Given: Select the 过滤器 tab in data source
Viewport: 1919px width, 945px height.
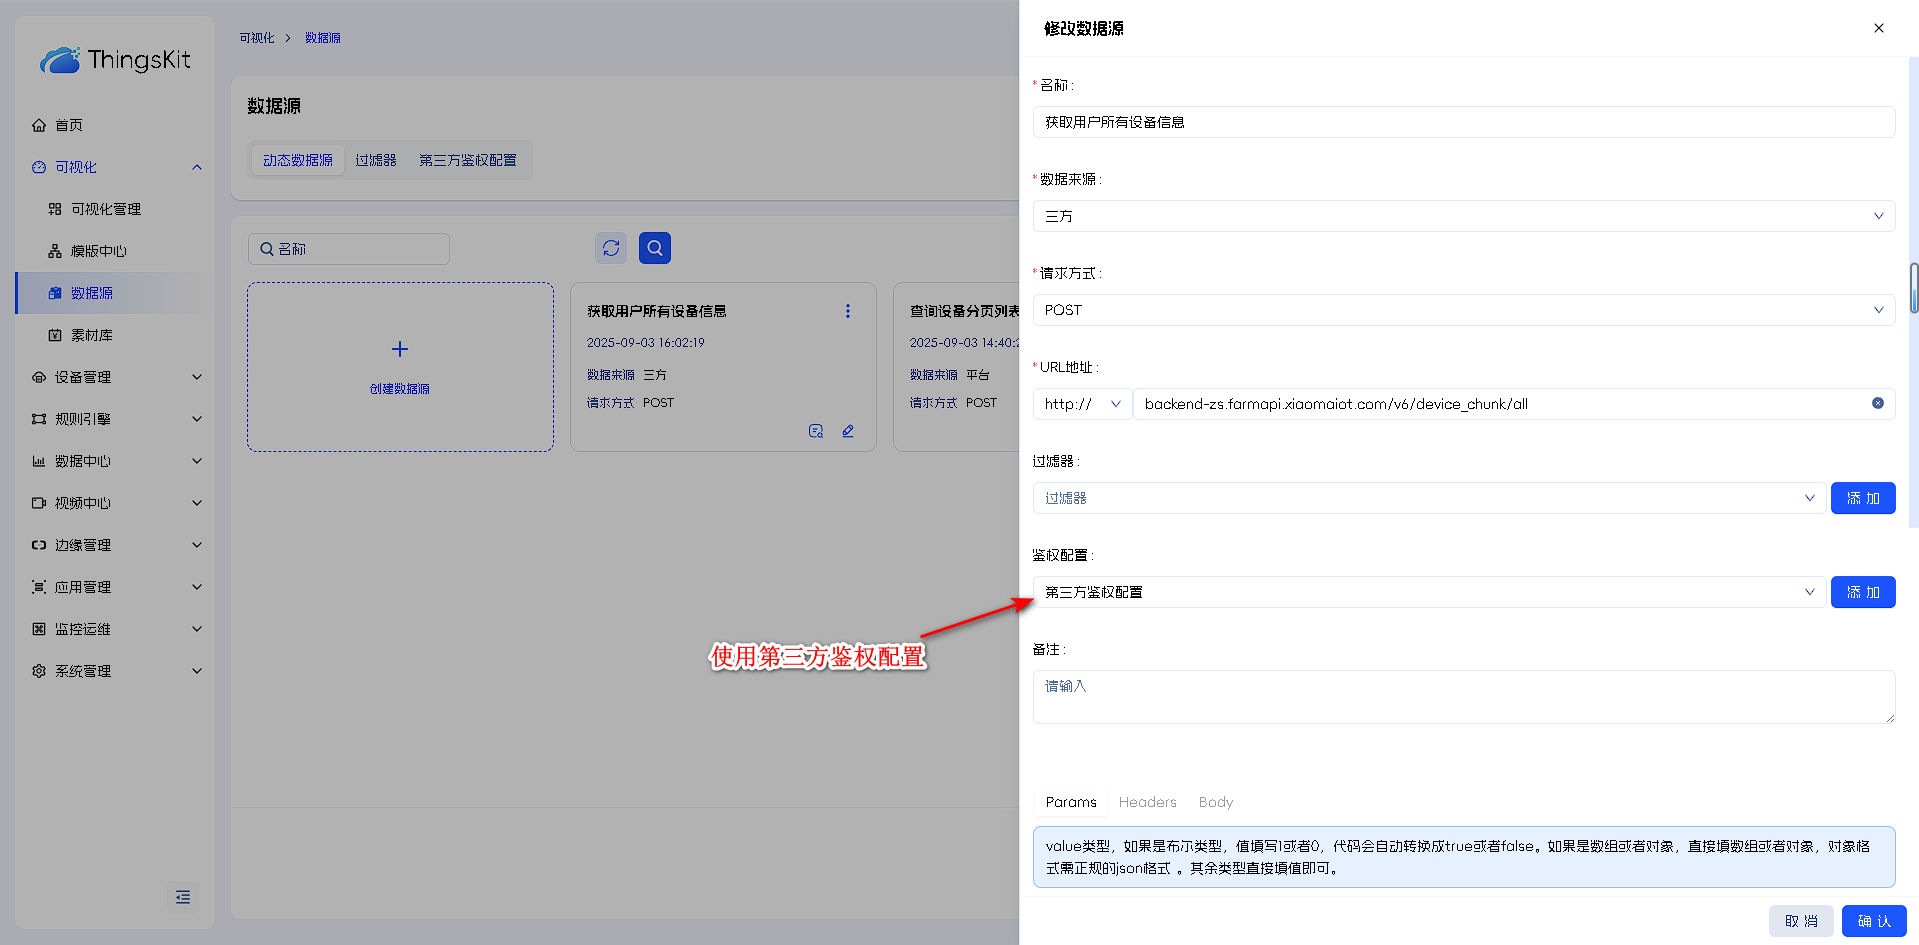Looking at the screenshot, I should pos(376,160).
